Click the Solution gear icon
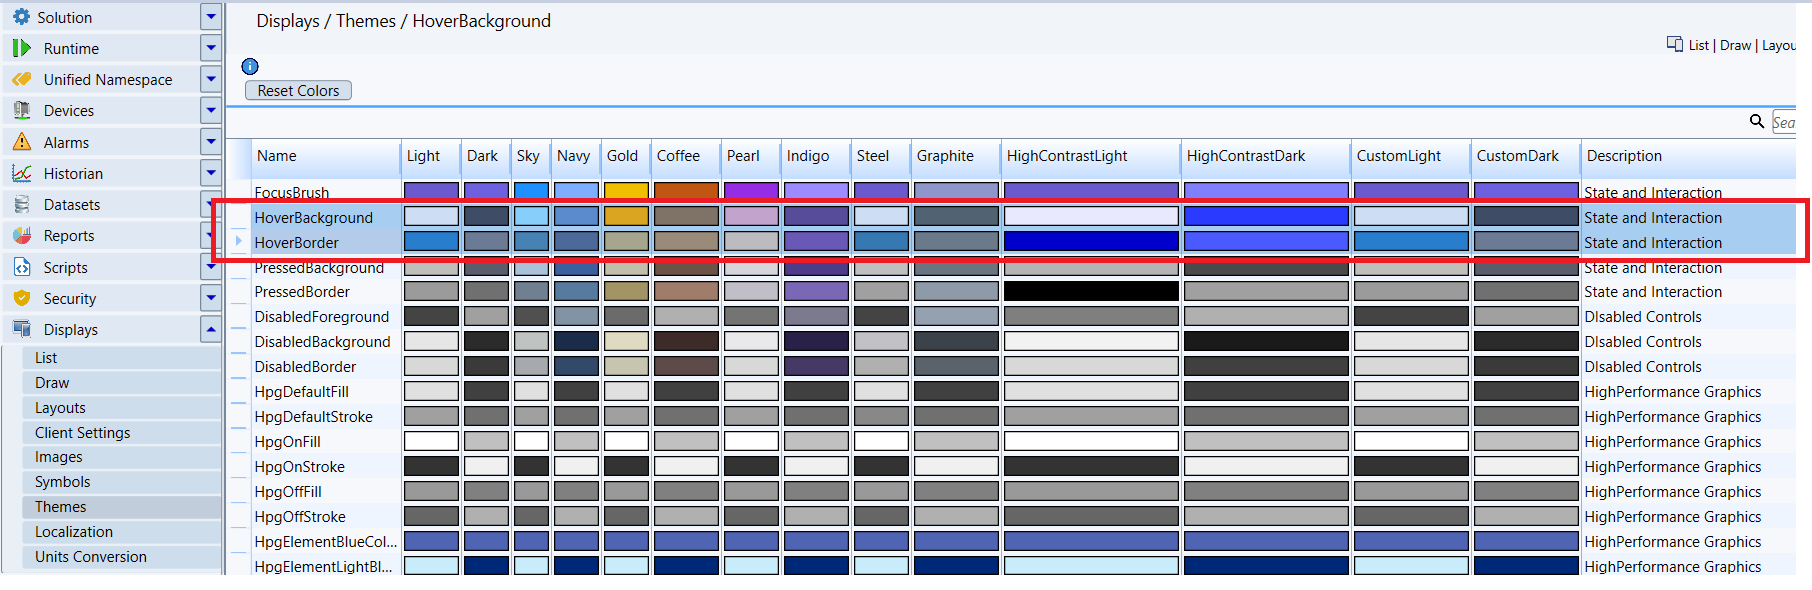This screenshot has height=590, width=1812. coord(21,17)
